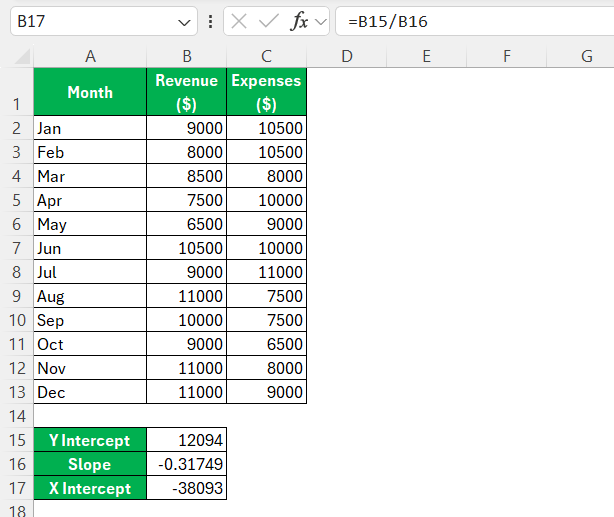Click the Expenses ($) header cell
The height and width of the screenshot is (517, 614).
point(266,92)
